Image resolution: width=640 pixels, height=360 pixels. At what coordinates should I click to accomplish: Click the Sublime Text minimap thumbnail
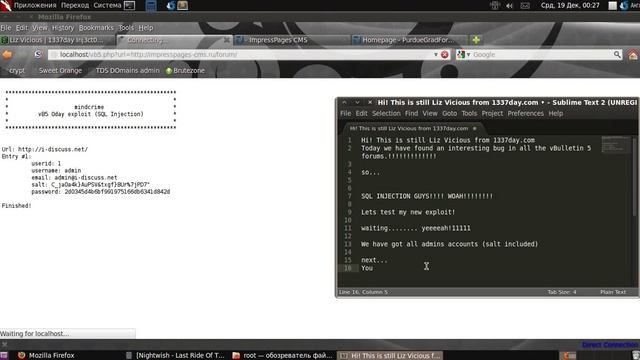616,145
